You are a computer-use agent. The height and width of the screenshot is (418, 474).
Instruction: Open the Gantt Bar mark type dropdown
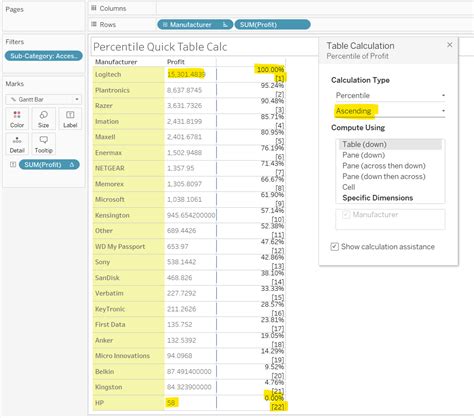tap(43, 99)
